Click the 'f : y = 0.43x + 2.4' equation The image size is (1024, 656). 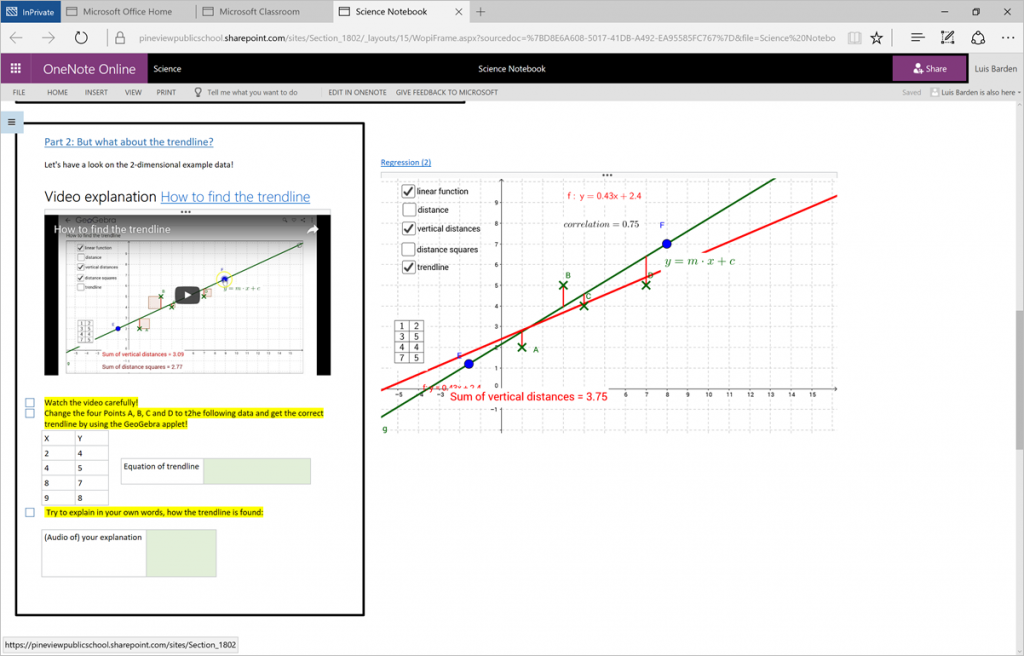pyautogui.click(x=604, y=195)
